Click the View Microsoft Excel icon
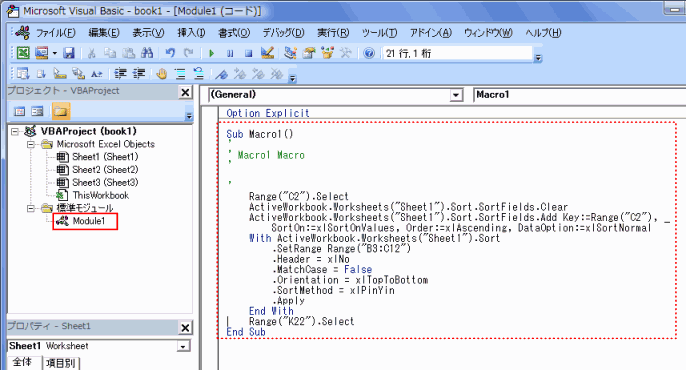 (23, 53)
